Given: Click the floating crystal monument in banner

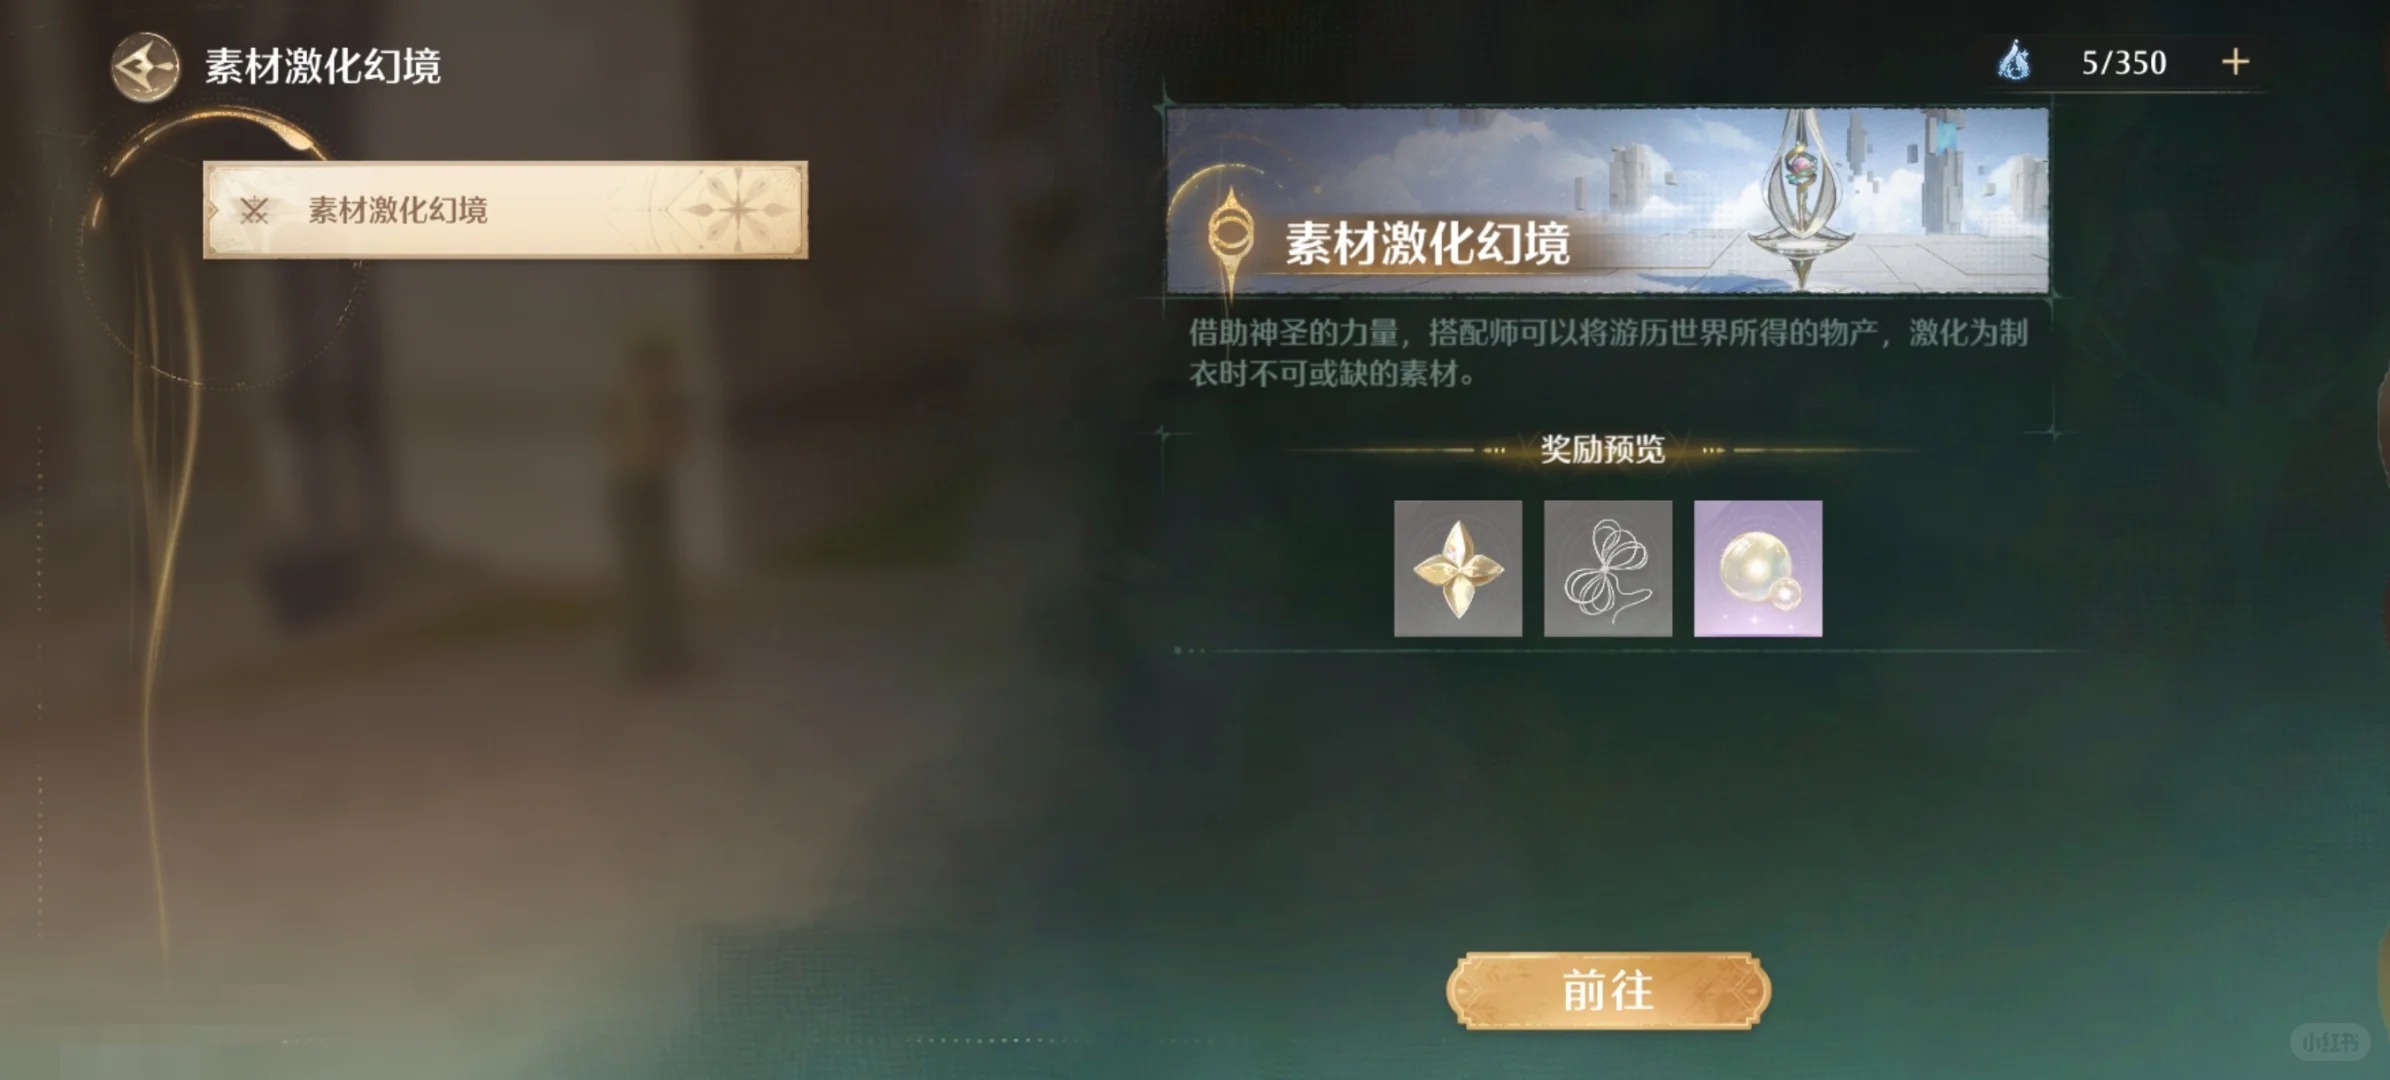Looking at the screenshot, I should 1800,200.
